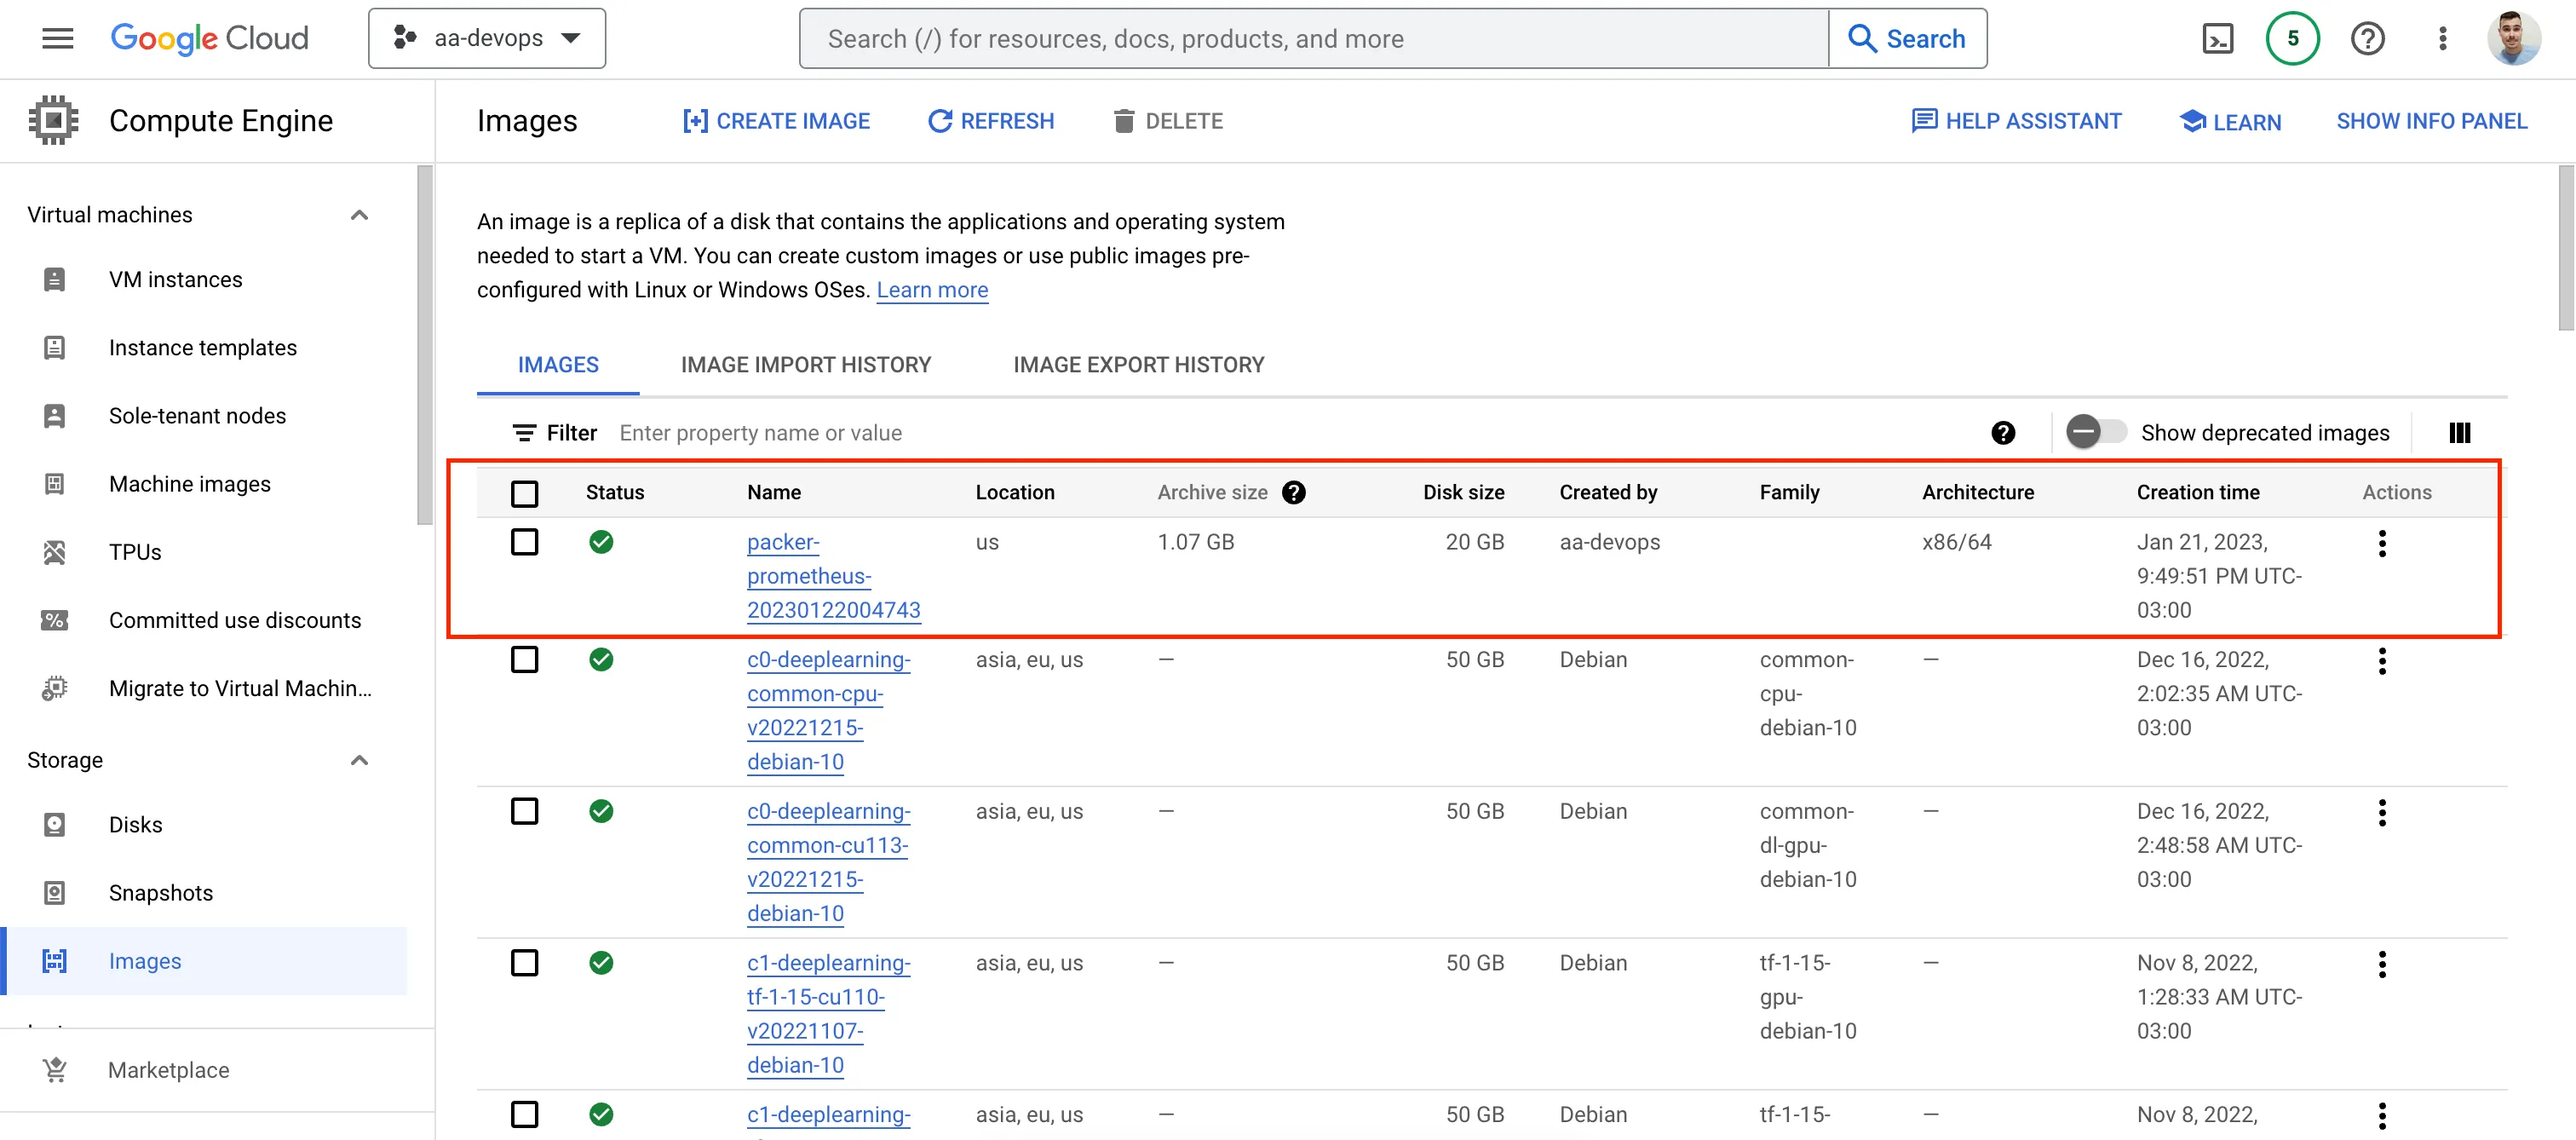Image resolution: width=2576 pixels, height=1140 pixels.
Task: Open the help question mark menu
Action: coord(2367,38)
